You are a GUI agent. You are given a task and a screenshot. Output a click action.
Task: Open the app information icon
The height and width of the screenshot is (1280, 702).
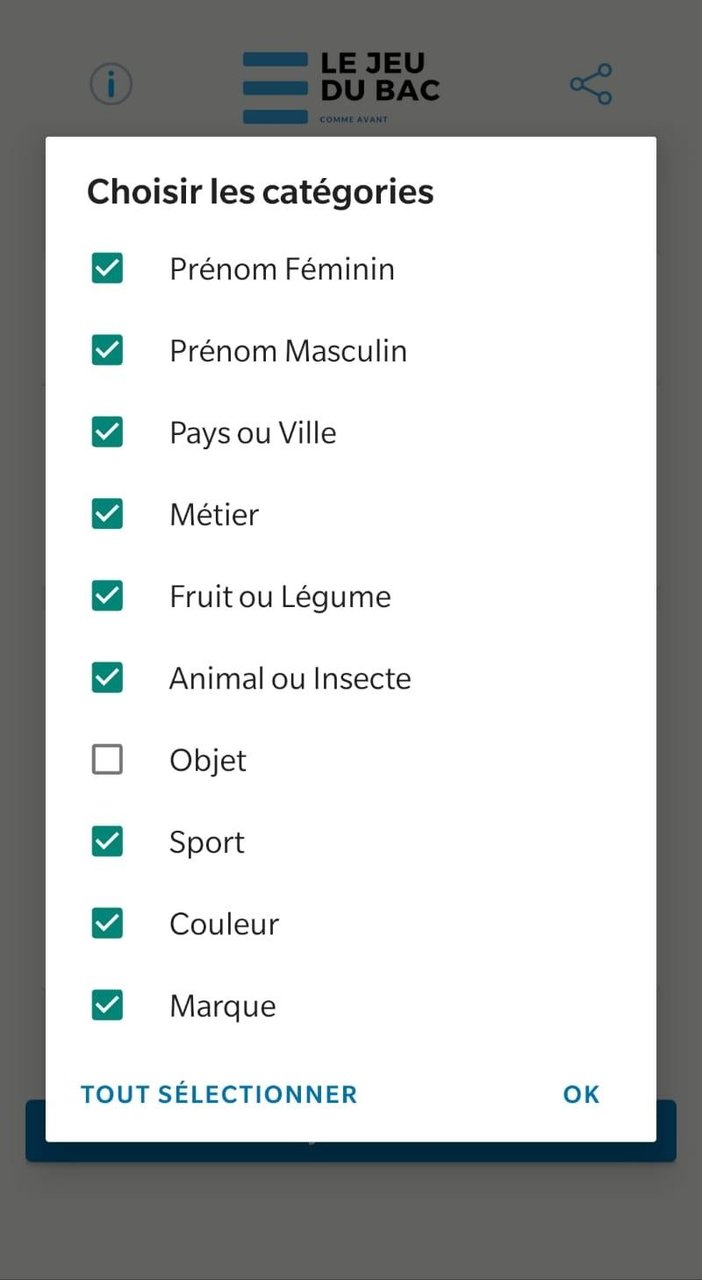pos(111,84)
